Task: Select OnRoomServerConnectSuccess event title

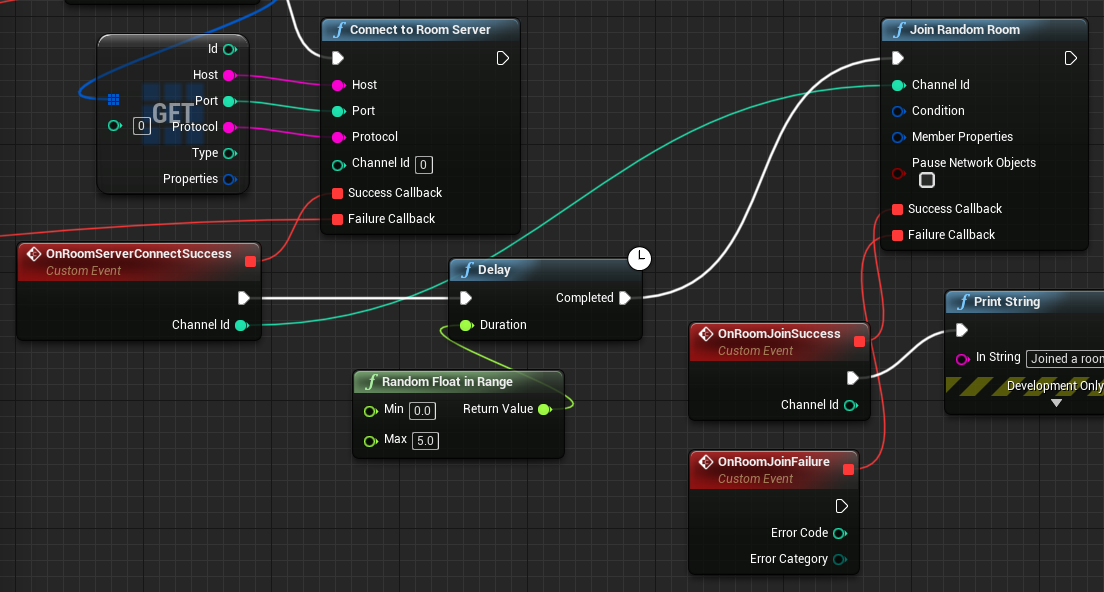Action: (x=139, y=253)
